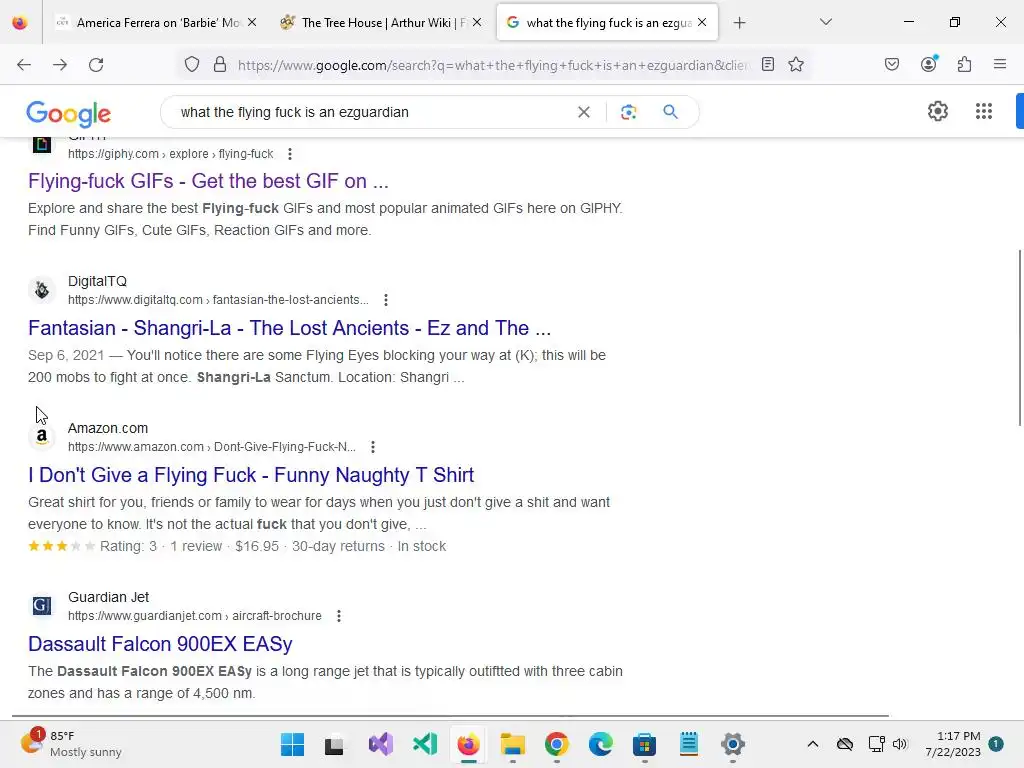Open the Notepad taskbar icon
This screenshot has height=768, width=1024.
coord(688,744)
